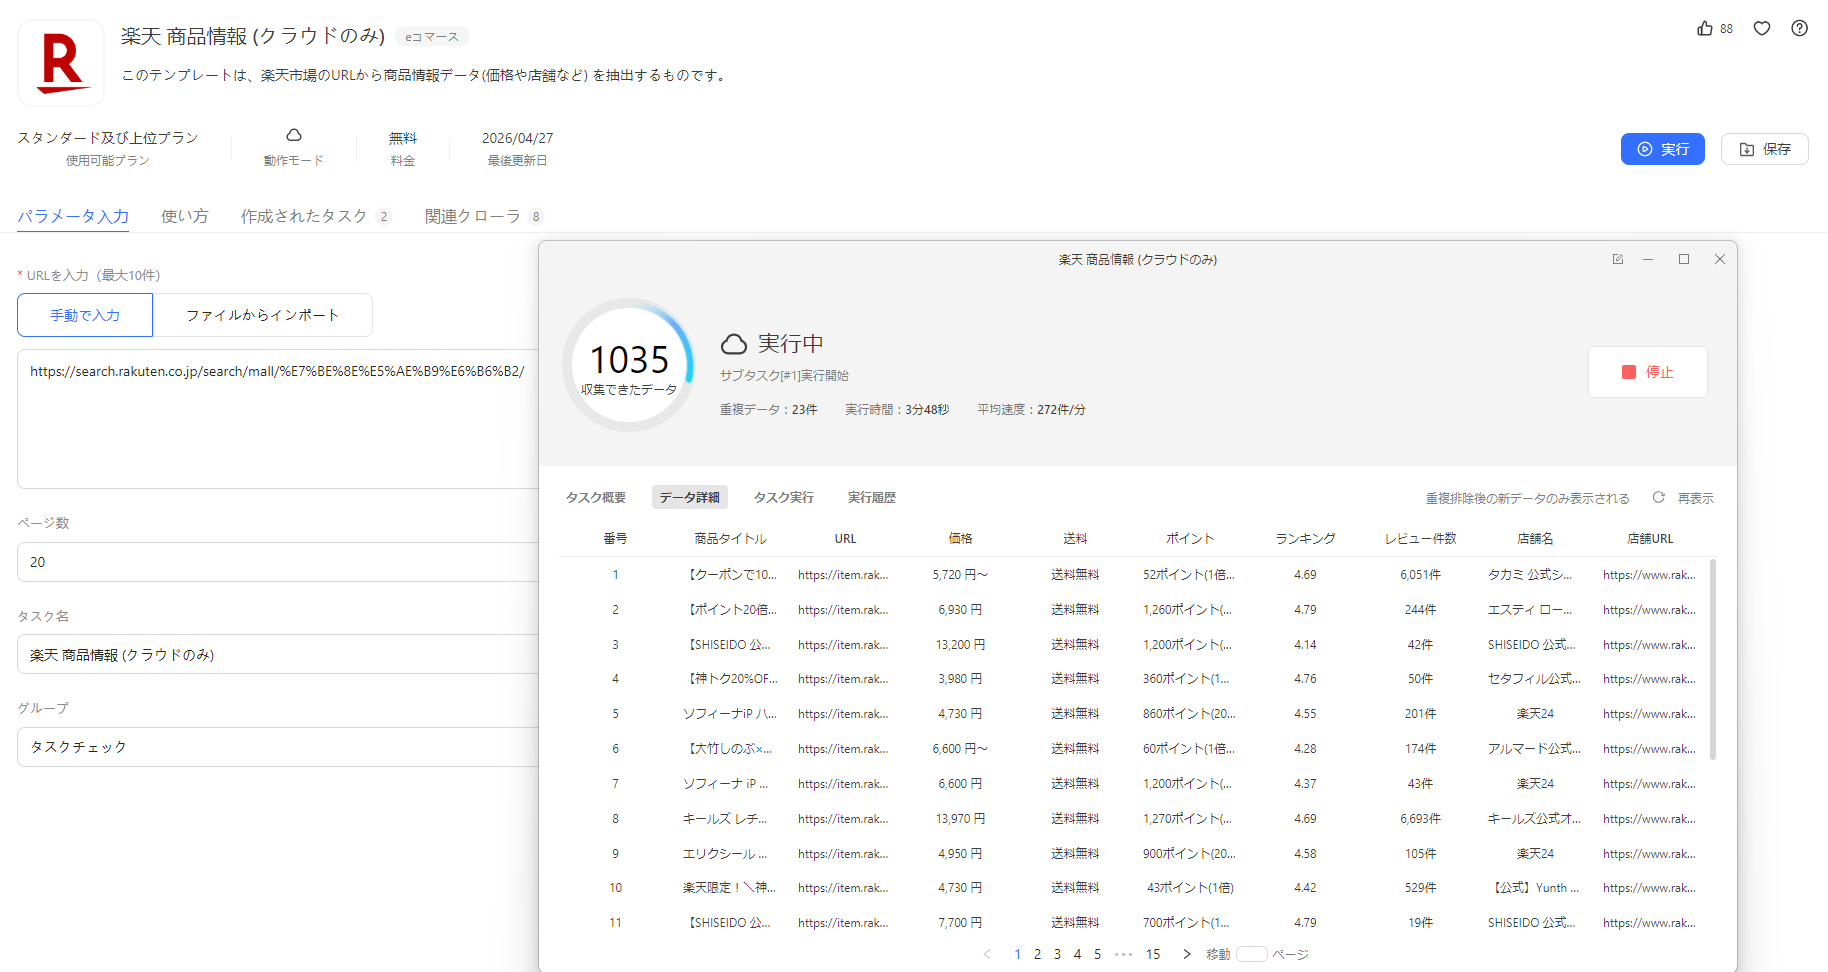
Task: Open the タスク実行 tab
Action: [x=783, y=497]
